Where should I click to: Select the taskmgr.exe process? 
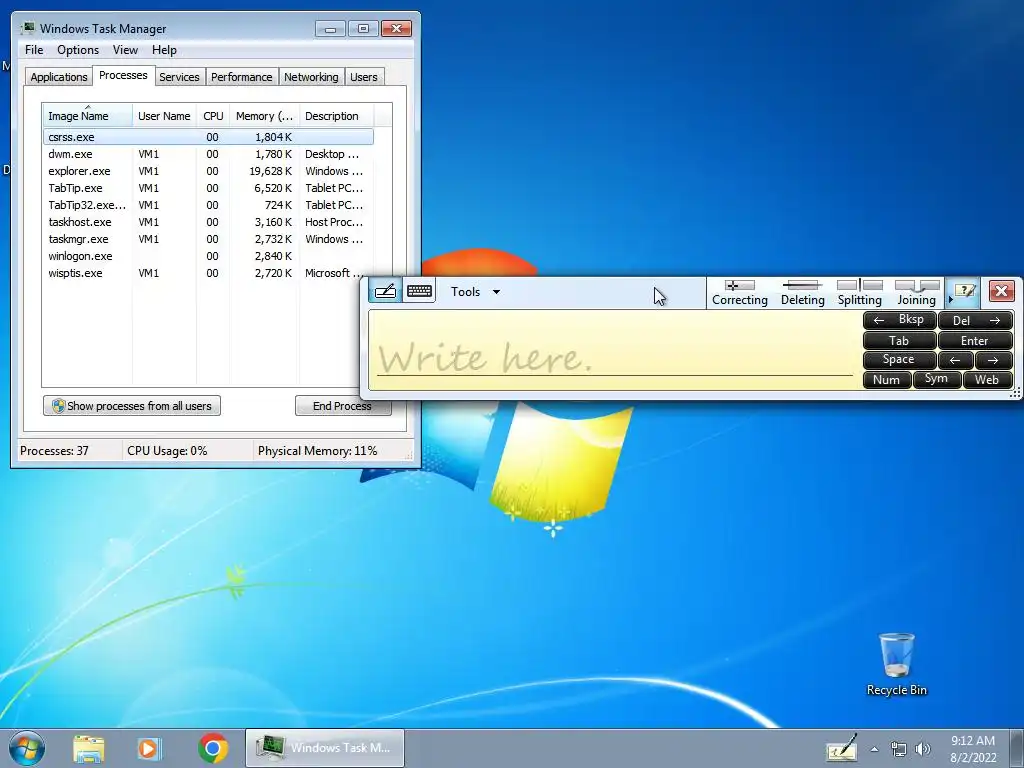208,239
